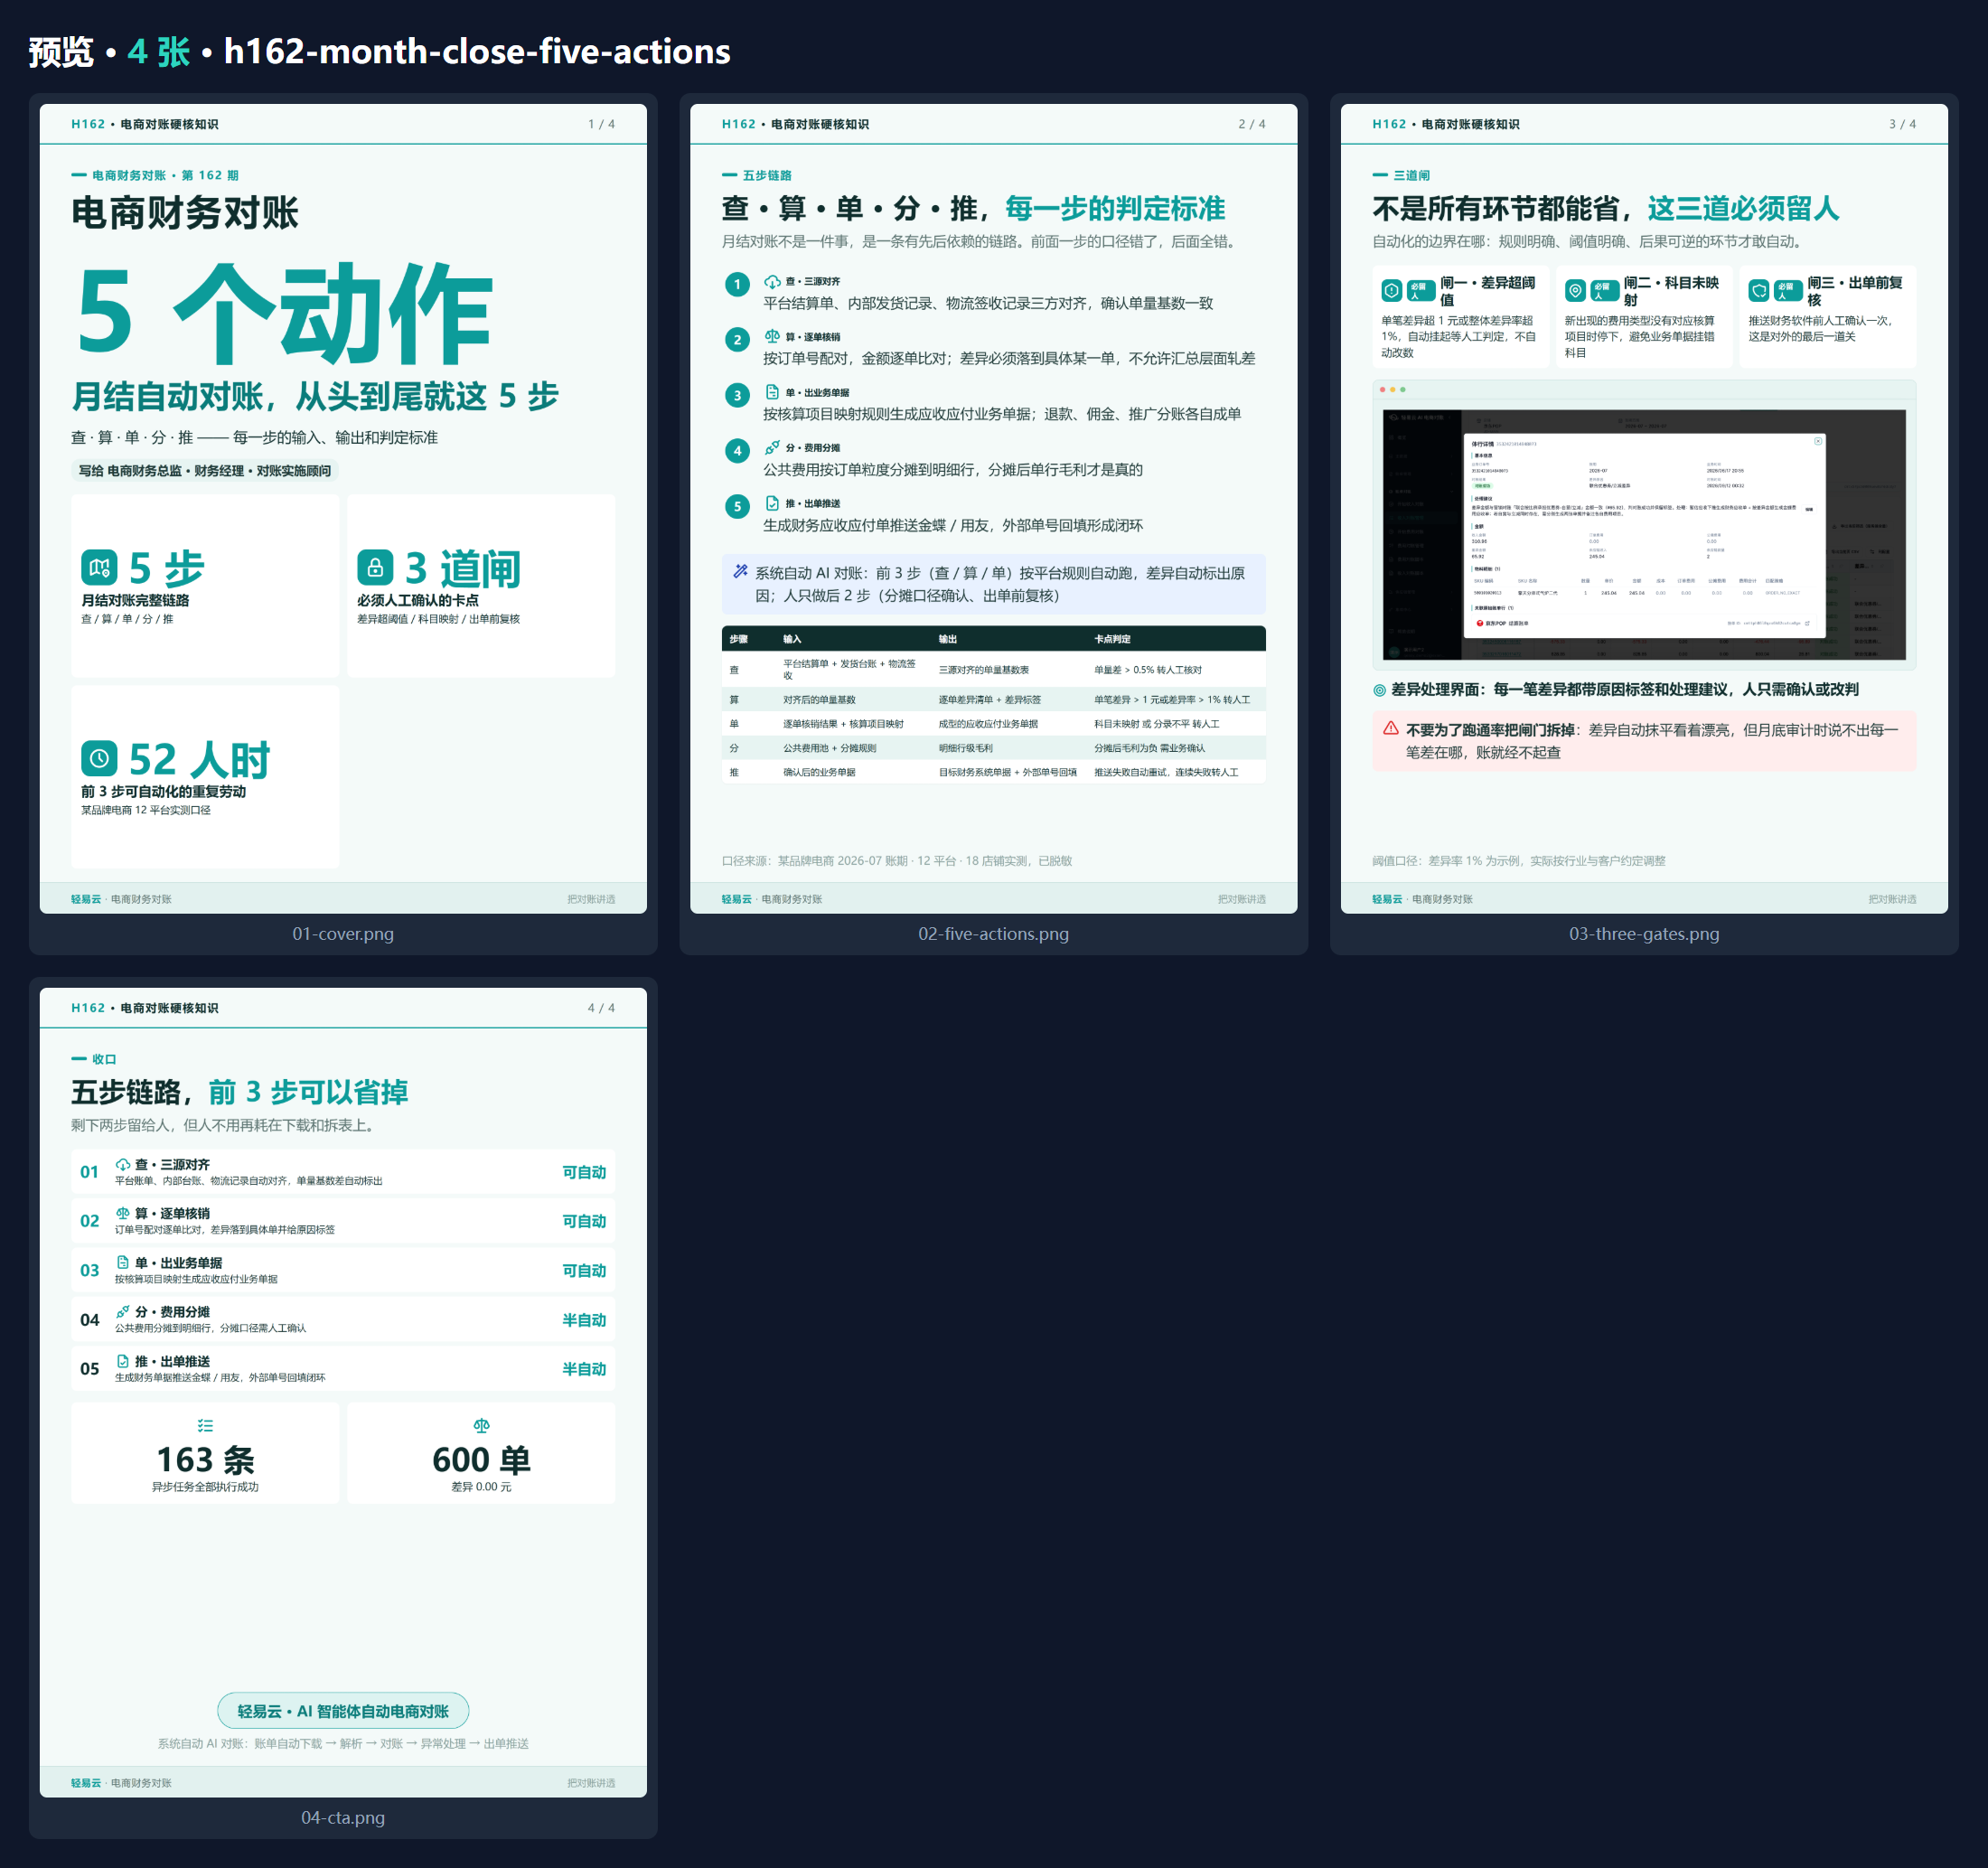1988x1868 pixels.
Task: Click the checklist icon above "163 条"
Action: [x=205, y=1426]
